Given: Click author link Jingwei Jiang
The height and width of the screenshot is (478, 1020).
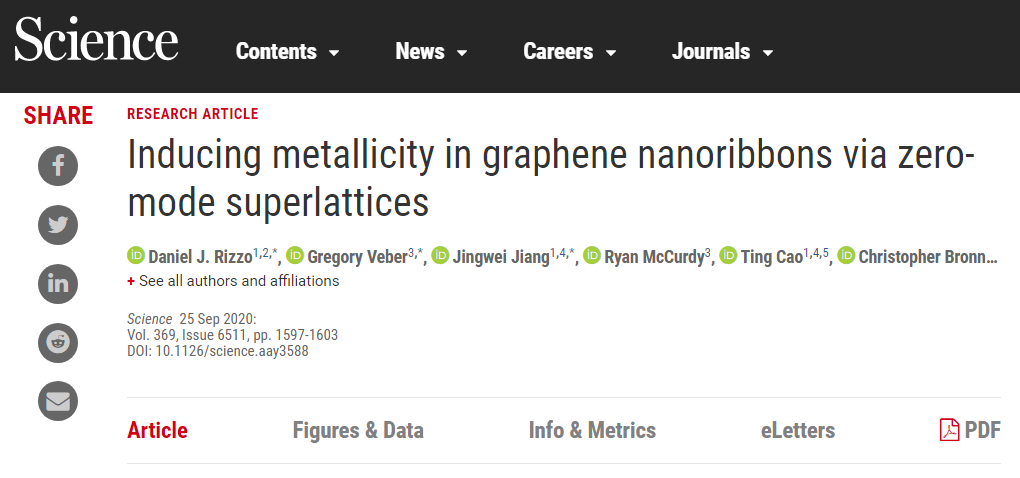Looking at the screenshot, I should tap(502, 257).
